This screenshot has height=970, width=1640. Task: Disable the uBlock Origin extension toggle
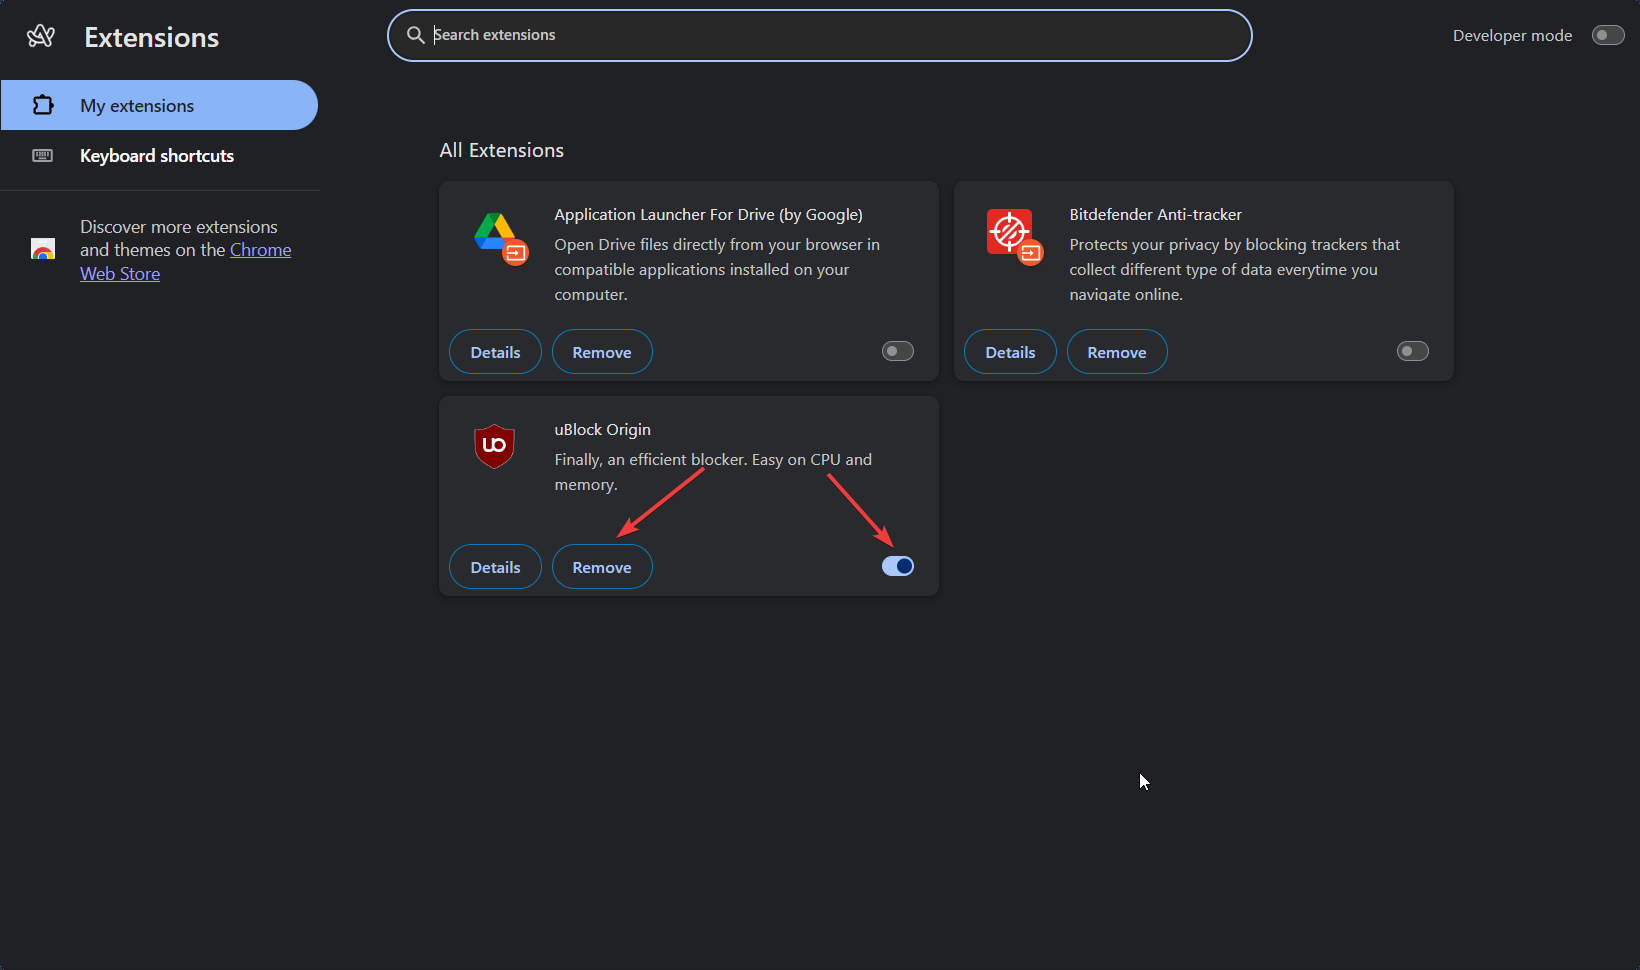(898, 566)
